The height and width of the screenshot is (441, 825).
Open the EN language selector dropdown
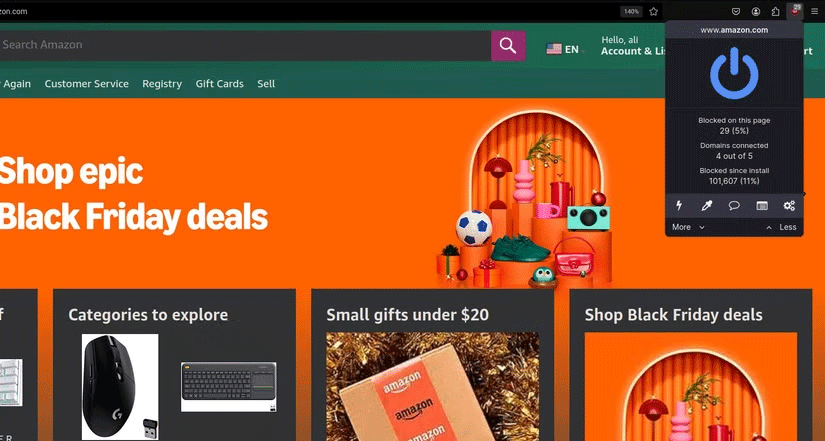tap(566, 49)
